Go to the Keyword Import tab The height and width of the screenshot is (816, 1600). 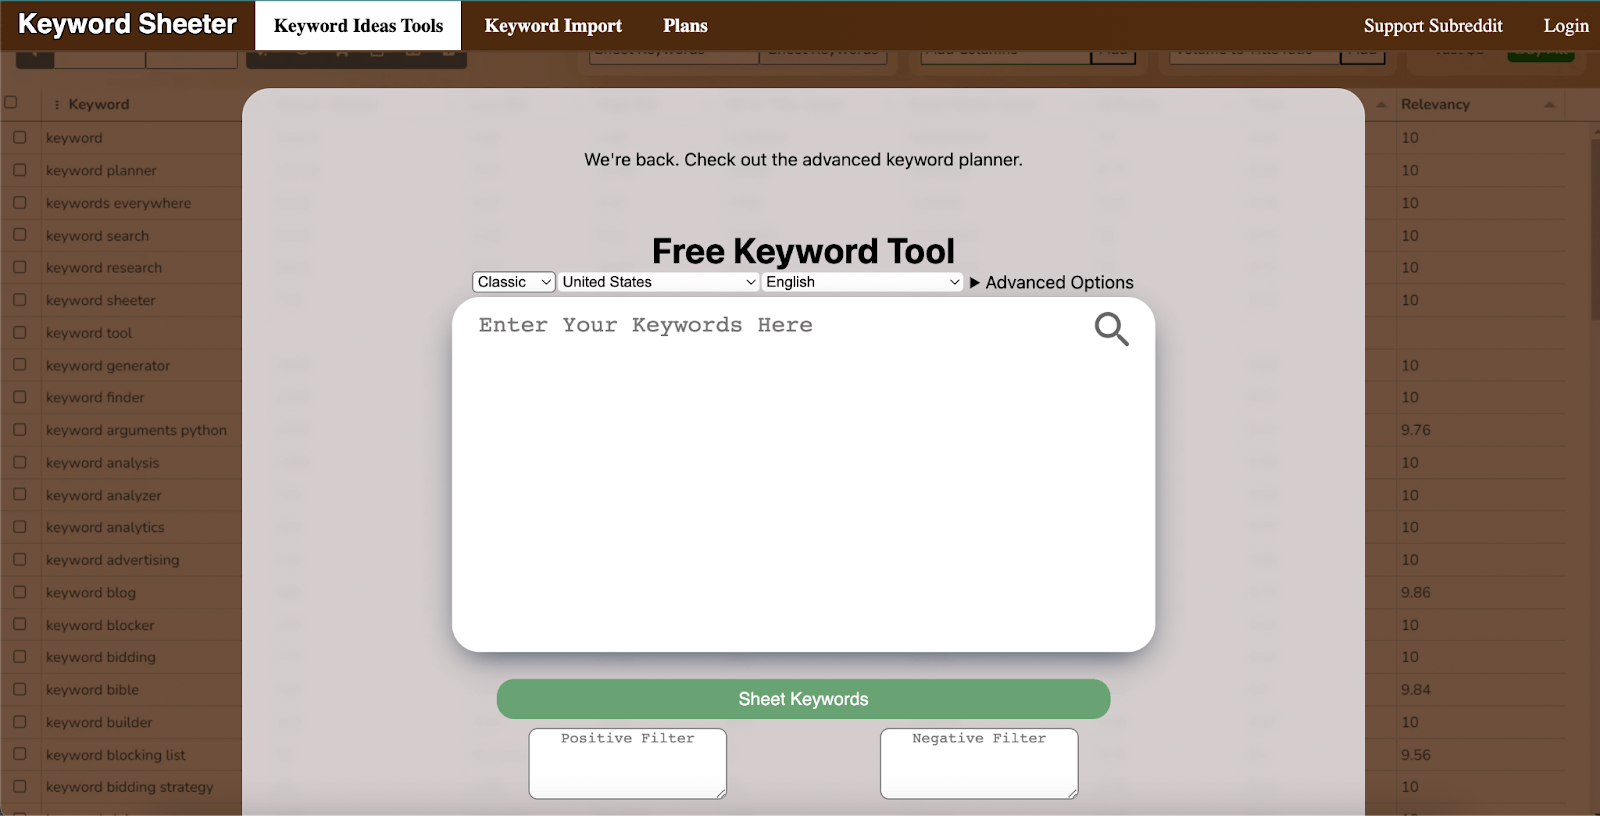pyautogui.click(x=553, y=26)
